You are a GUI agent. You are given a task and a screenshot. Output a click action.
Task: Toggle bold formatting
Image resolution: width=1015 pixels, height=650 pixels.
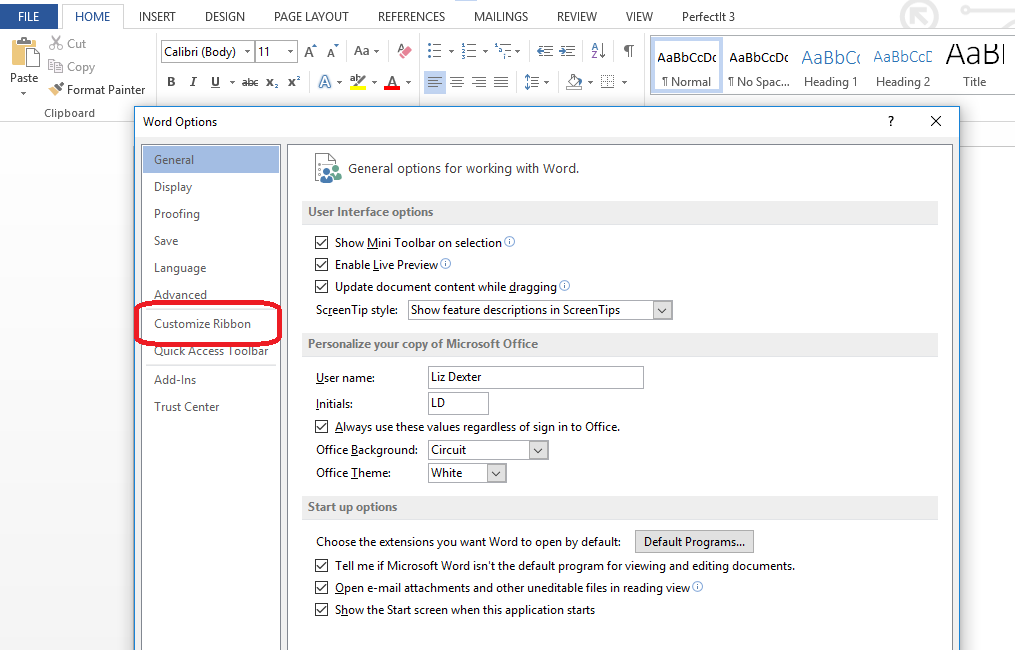tap(171, 81)
